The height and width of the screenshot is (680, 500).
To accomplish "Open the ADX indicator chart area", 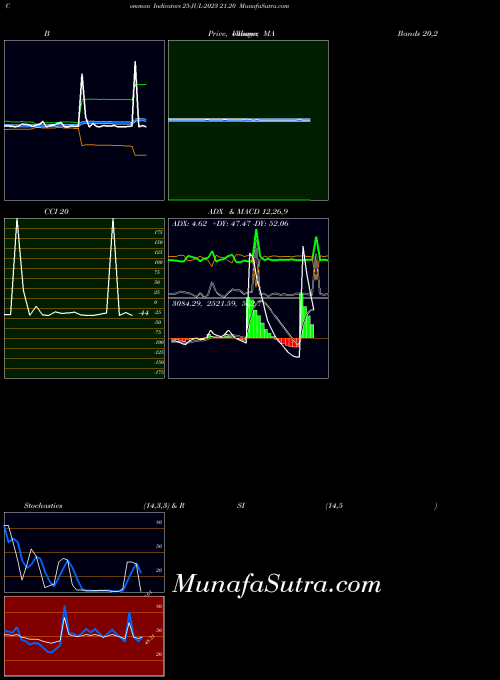I will point(248,258).
